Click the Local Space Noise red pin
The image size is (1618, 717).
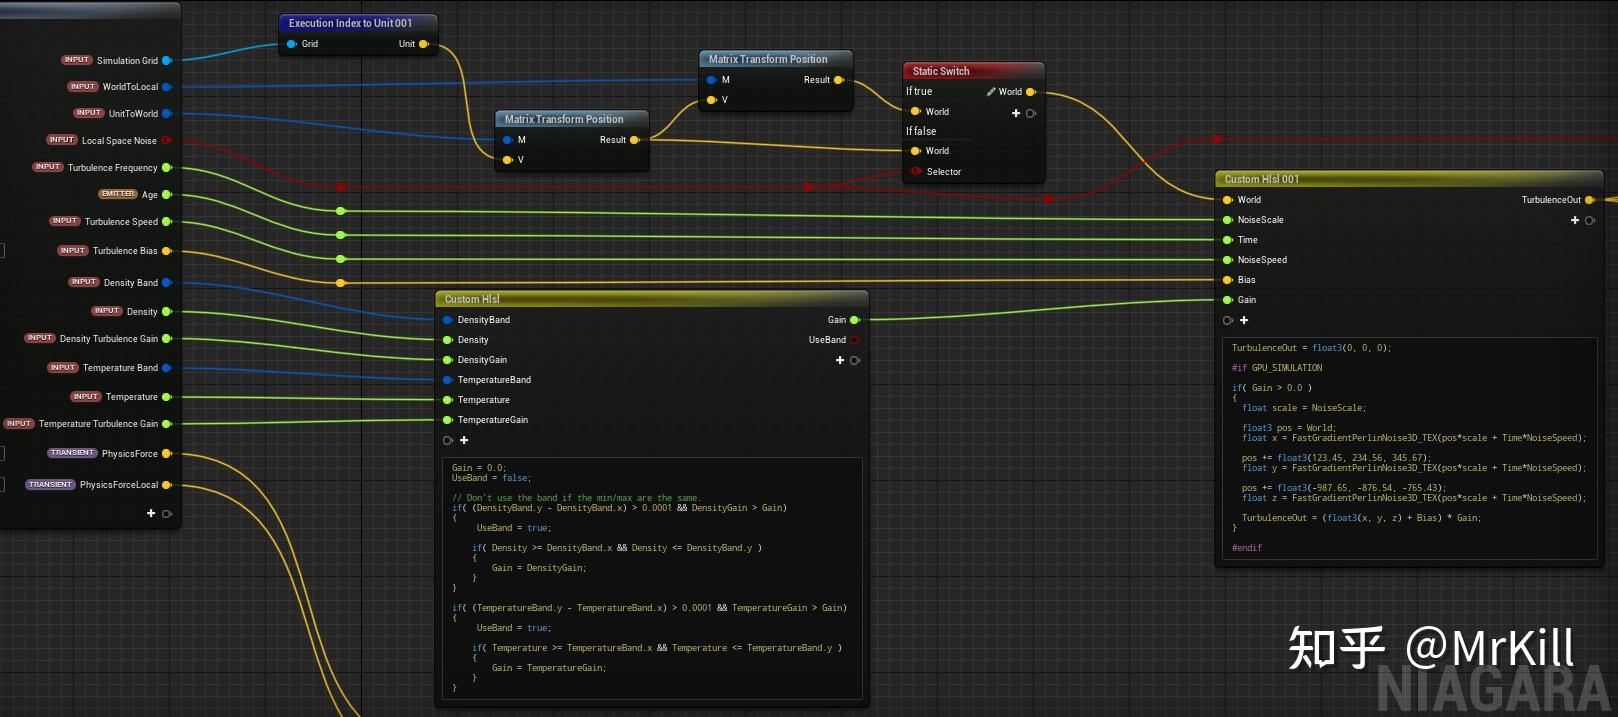(167, 141)
